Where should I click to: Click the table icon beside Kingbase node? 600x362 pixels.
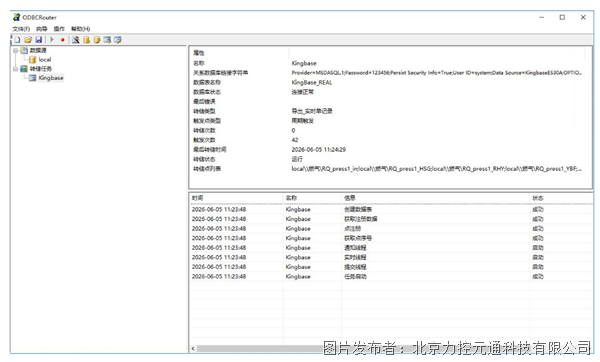[x=33, y=78]
